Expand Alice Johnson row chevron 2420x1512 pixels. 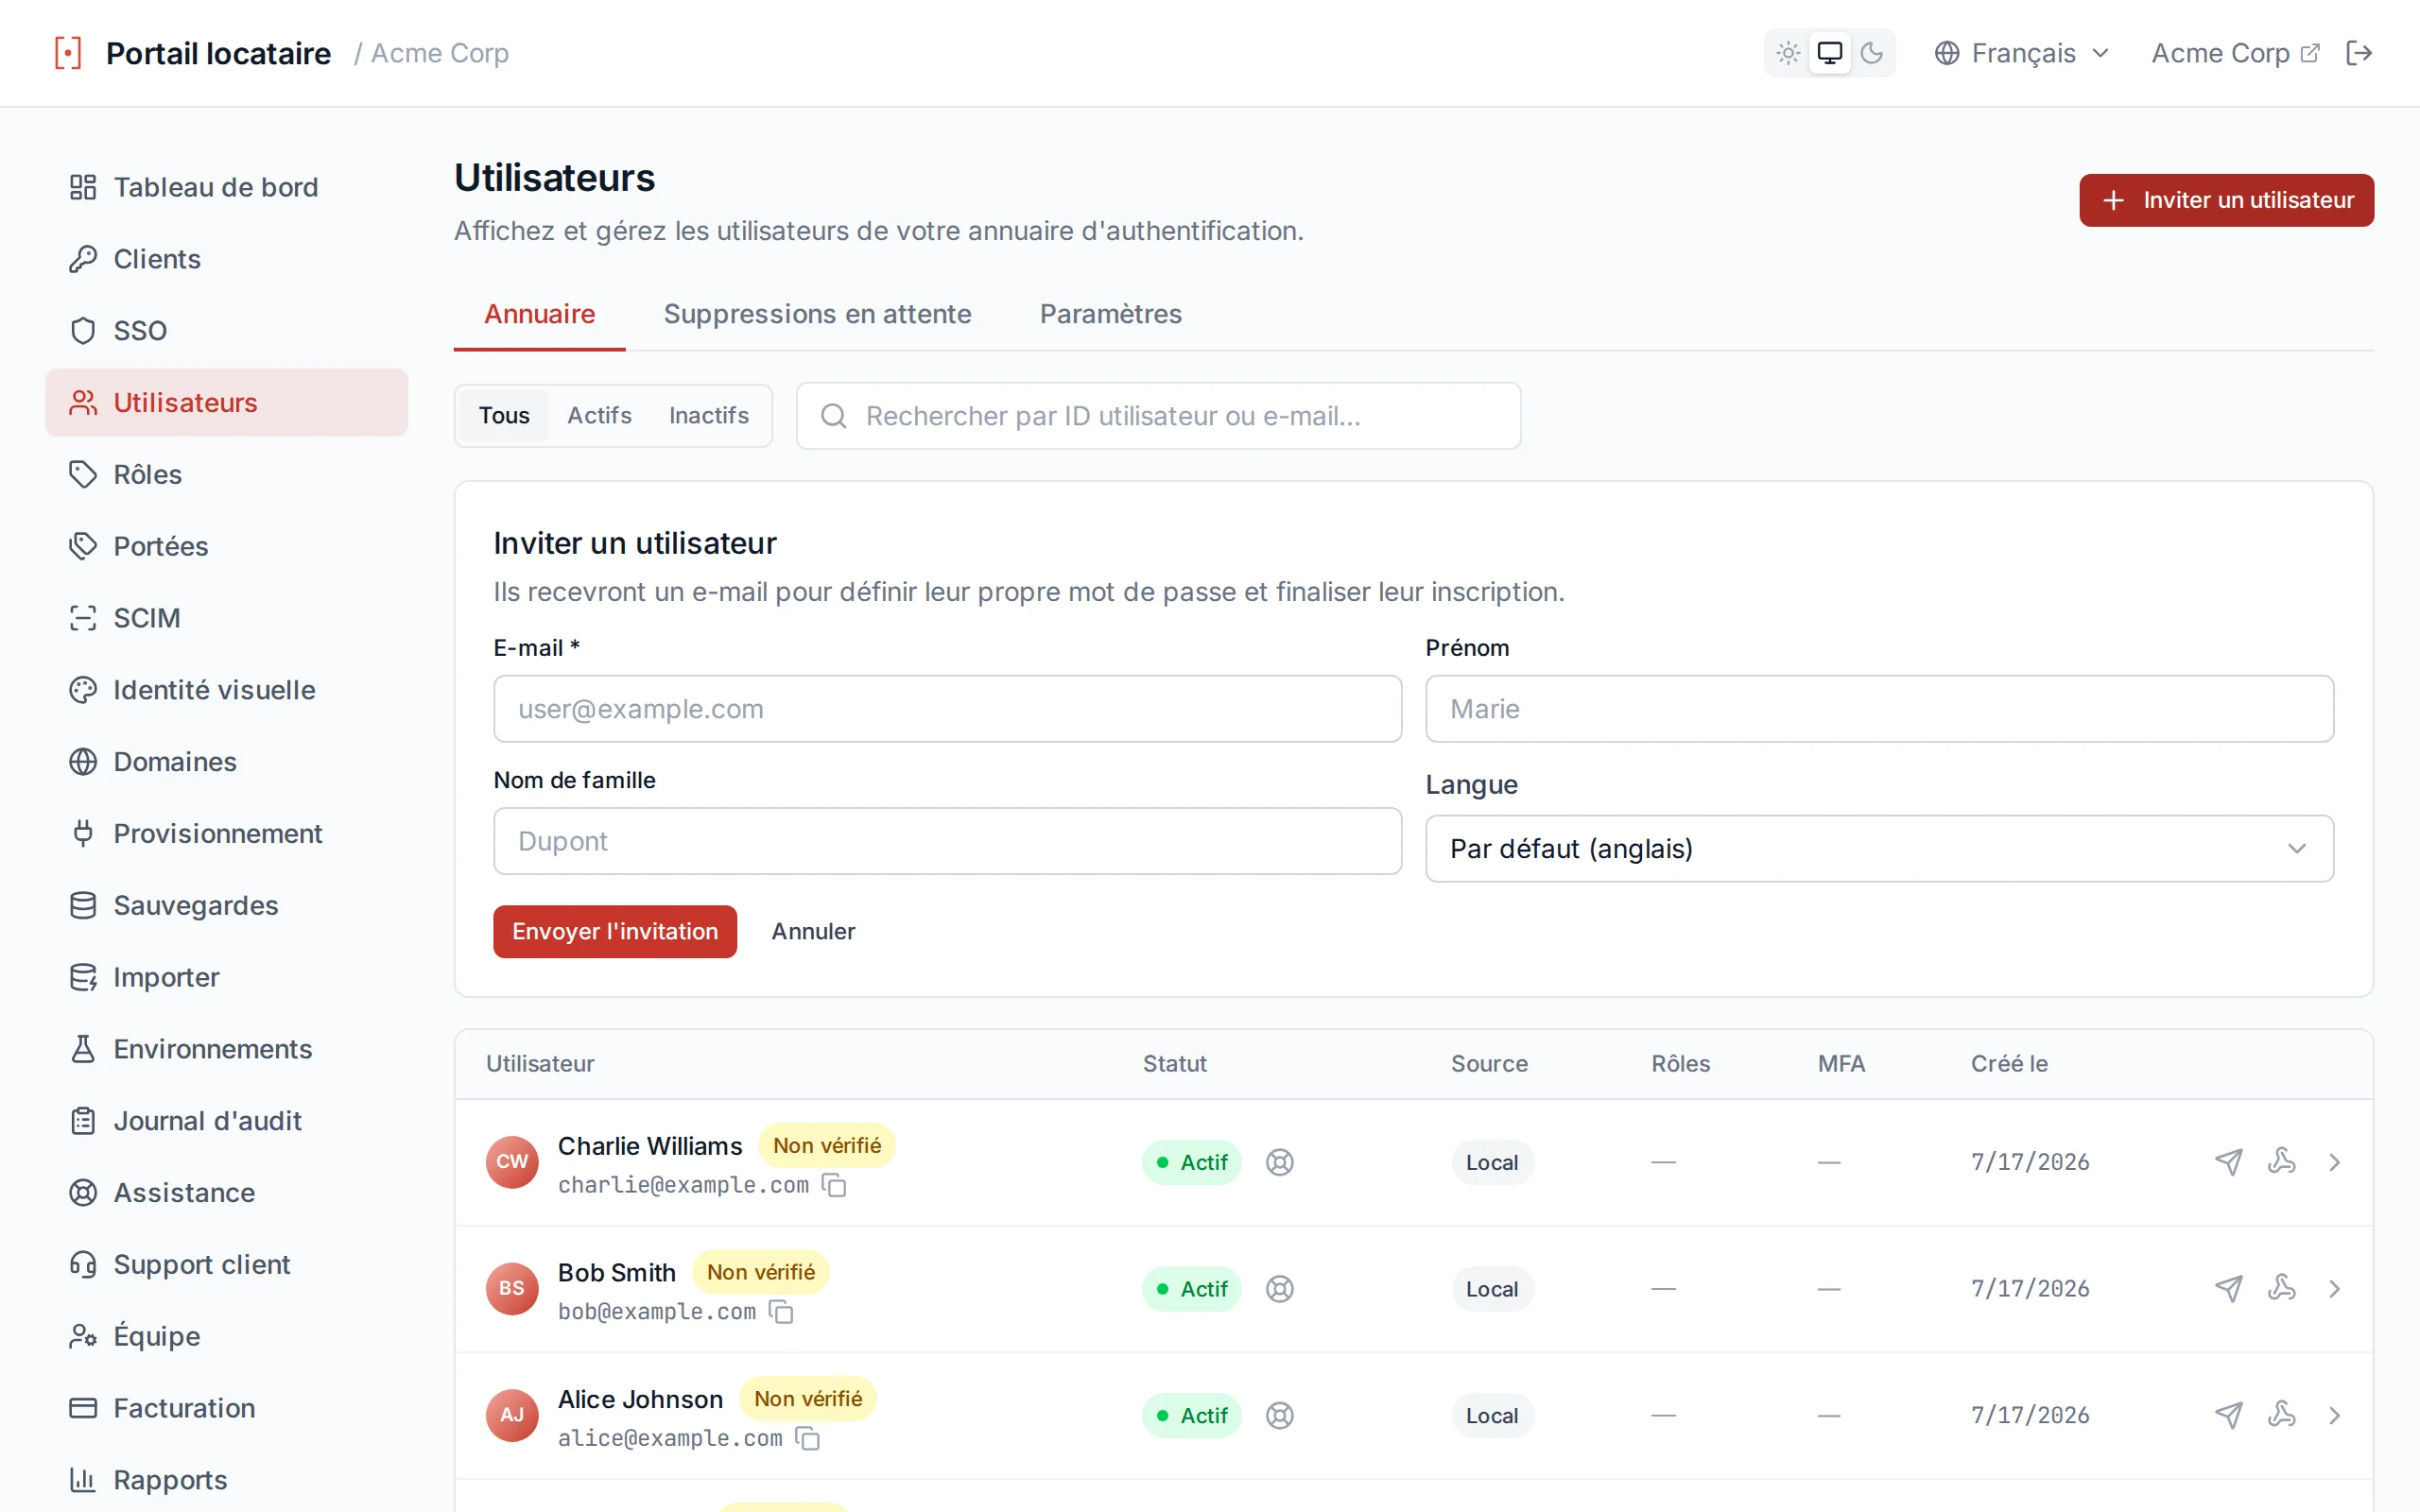pyautogui.click(x=2334, y=1415)
